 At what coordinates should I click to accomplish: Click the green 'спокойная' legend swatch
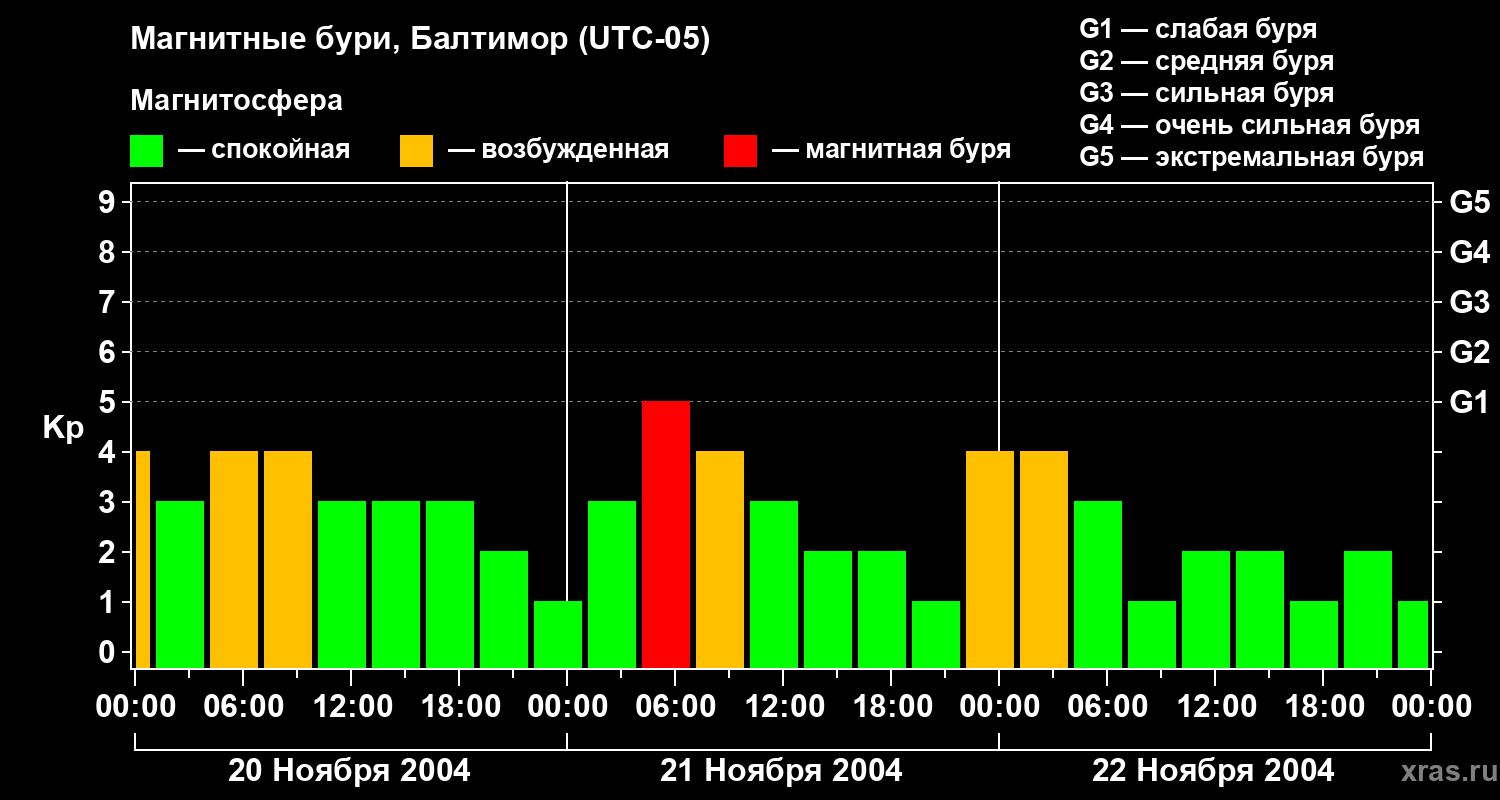click(146, 151)
